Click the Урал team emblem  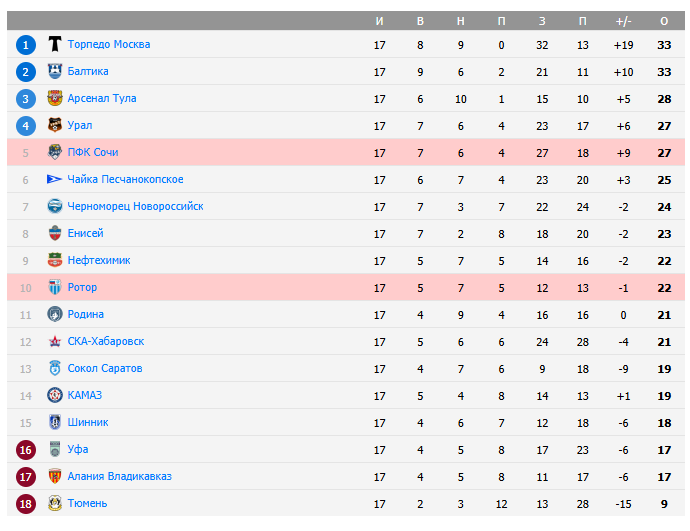(x=55, y=125)
